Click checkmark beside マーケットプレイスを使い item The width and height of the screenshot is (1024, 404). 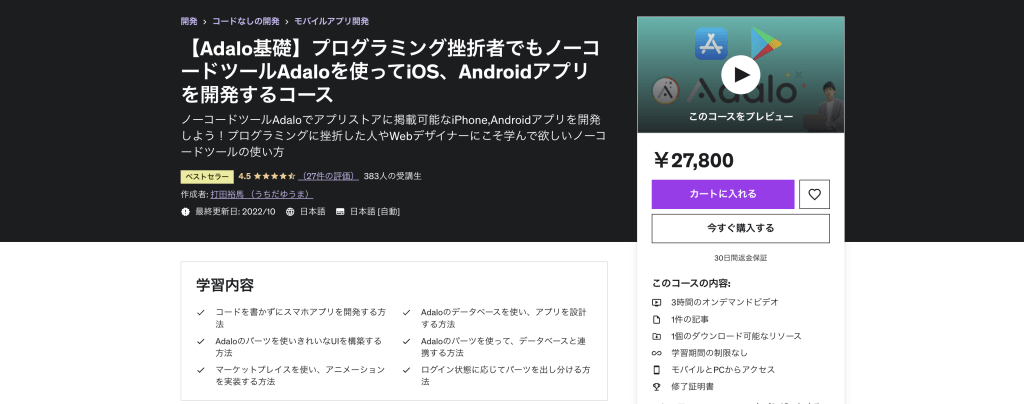click(201, 370)
